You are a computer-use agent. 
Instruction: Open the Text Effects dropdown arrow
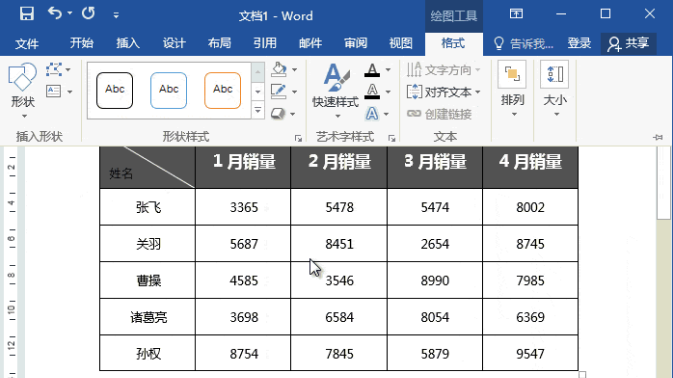[386, 114]
